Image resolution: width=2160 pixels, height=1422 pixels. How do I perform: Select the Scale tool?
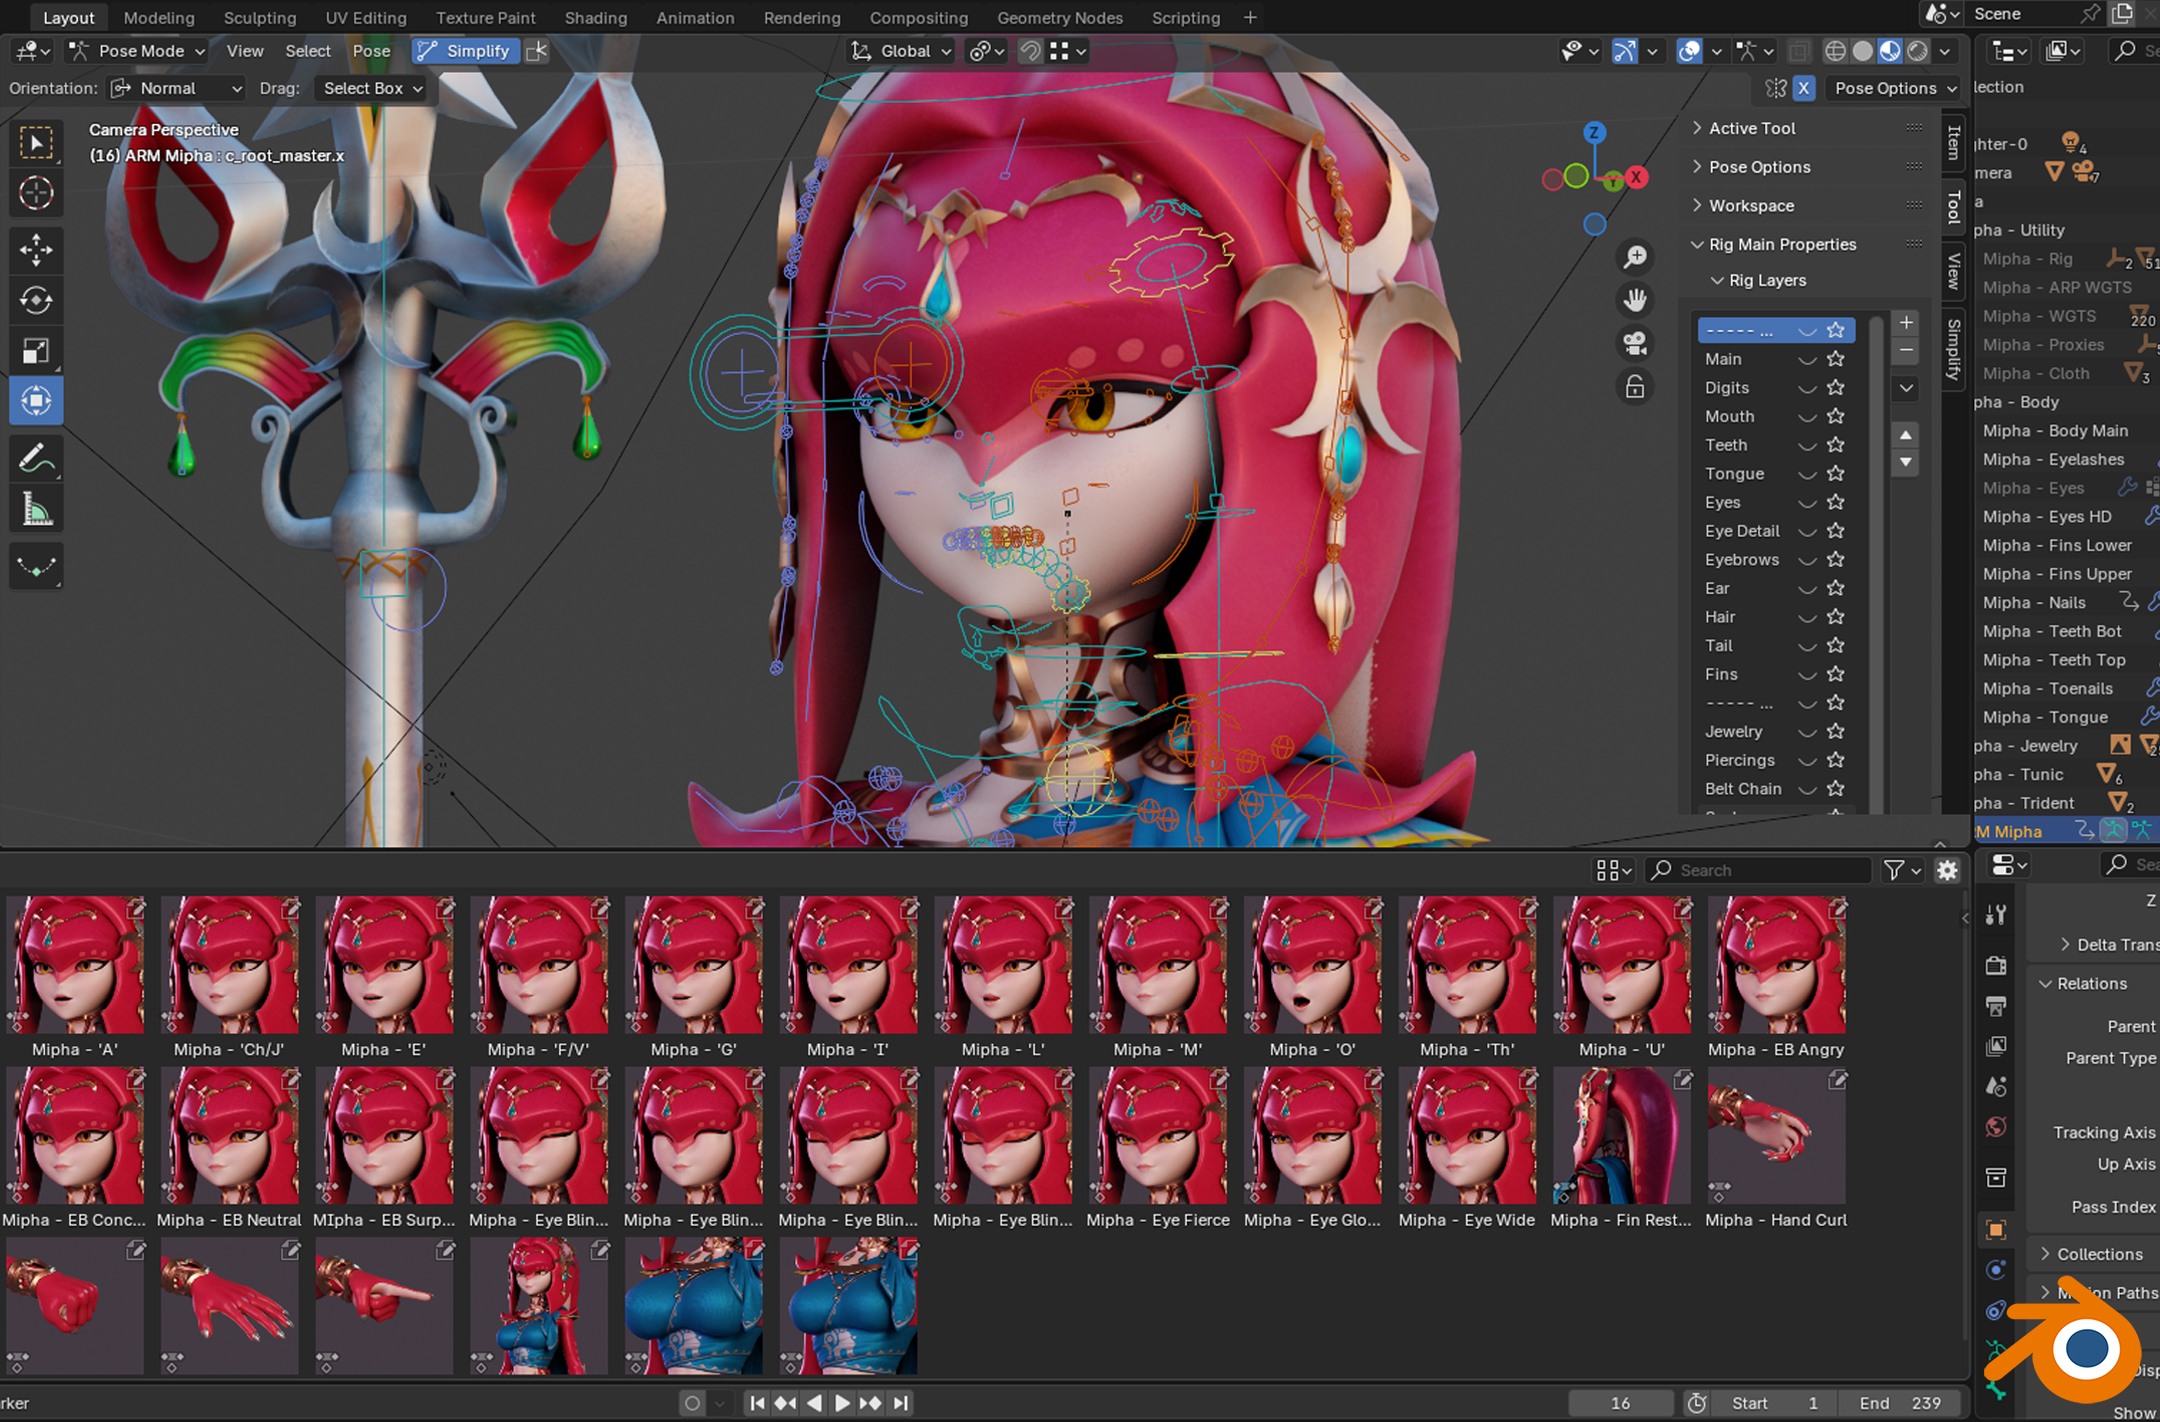(x=36, y=351)
